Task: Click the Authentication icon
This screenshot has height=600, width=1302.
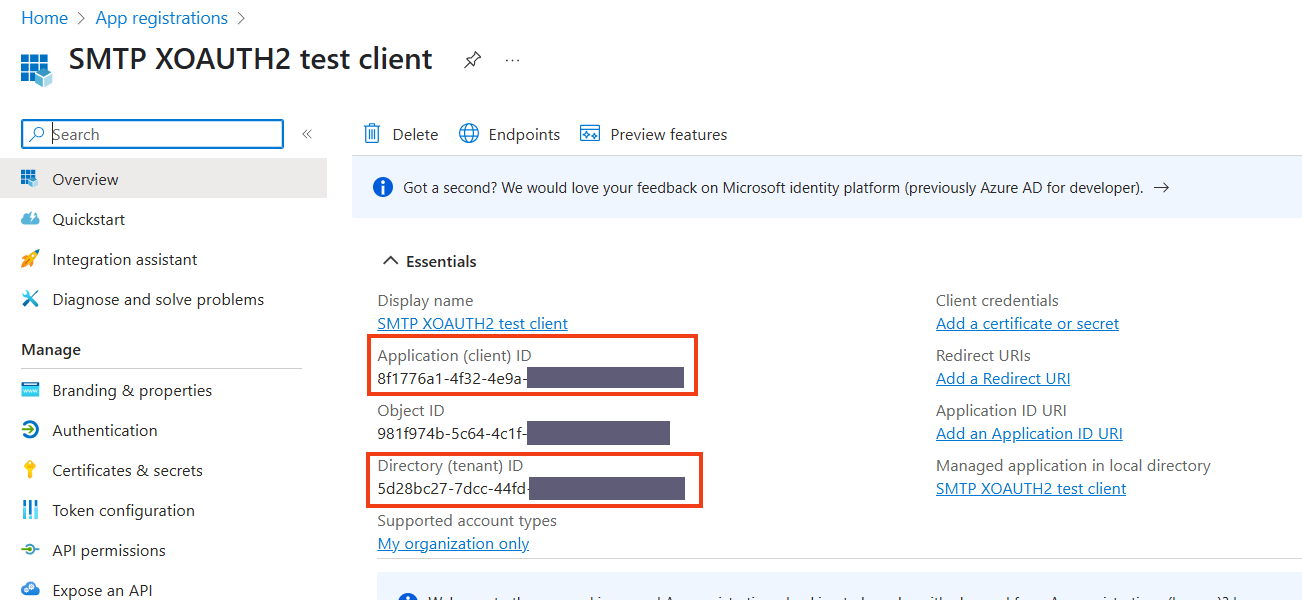Action: coord(30,430)
